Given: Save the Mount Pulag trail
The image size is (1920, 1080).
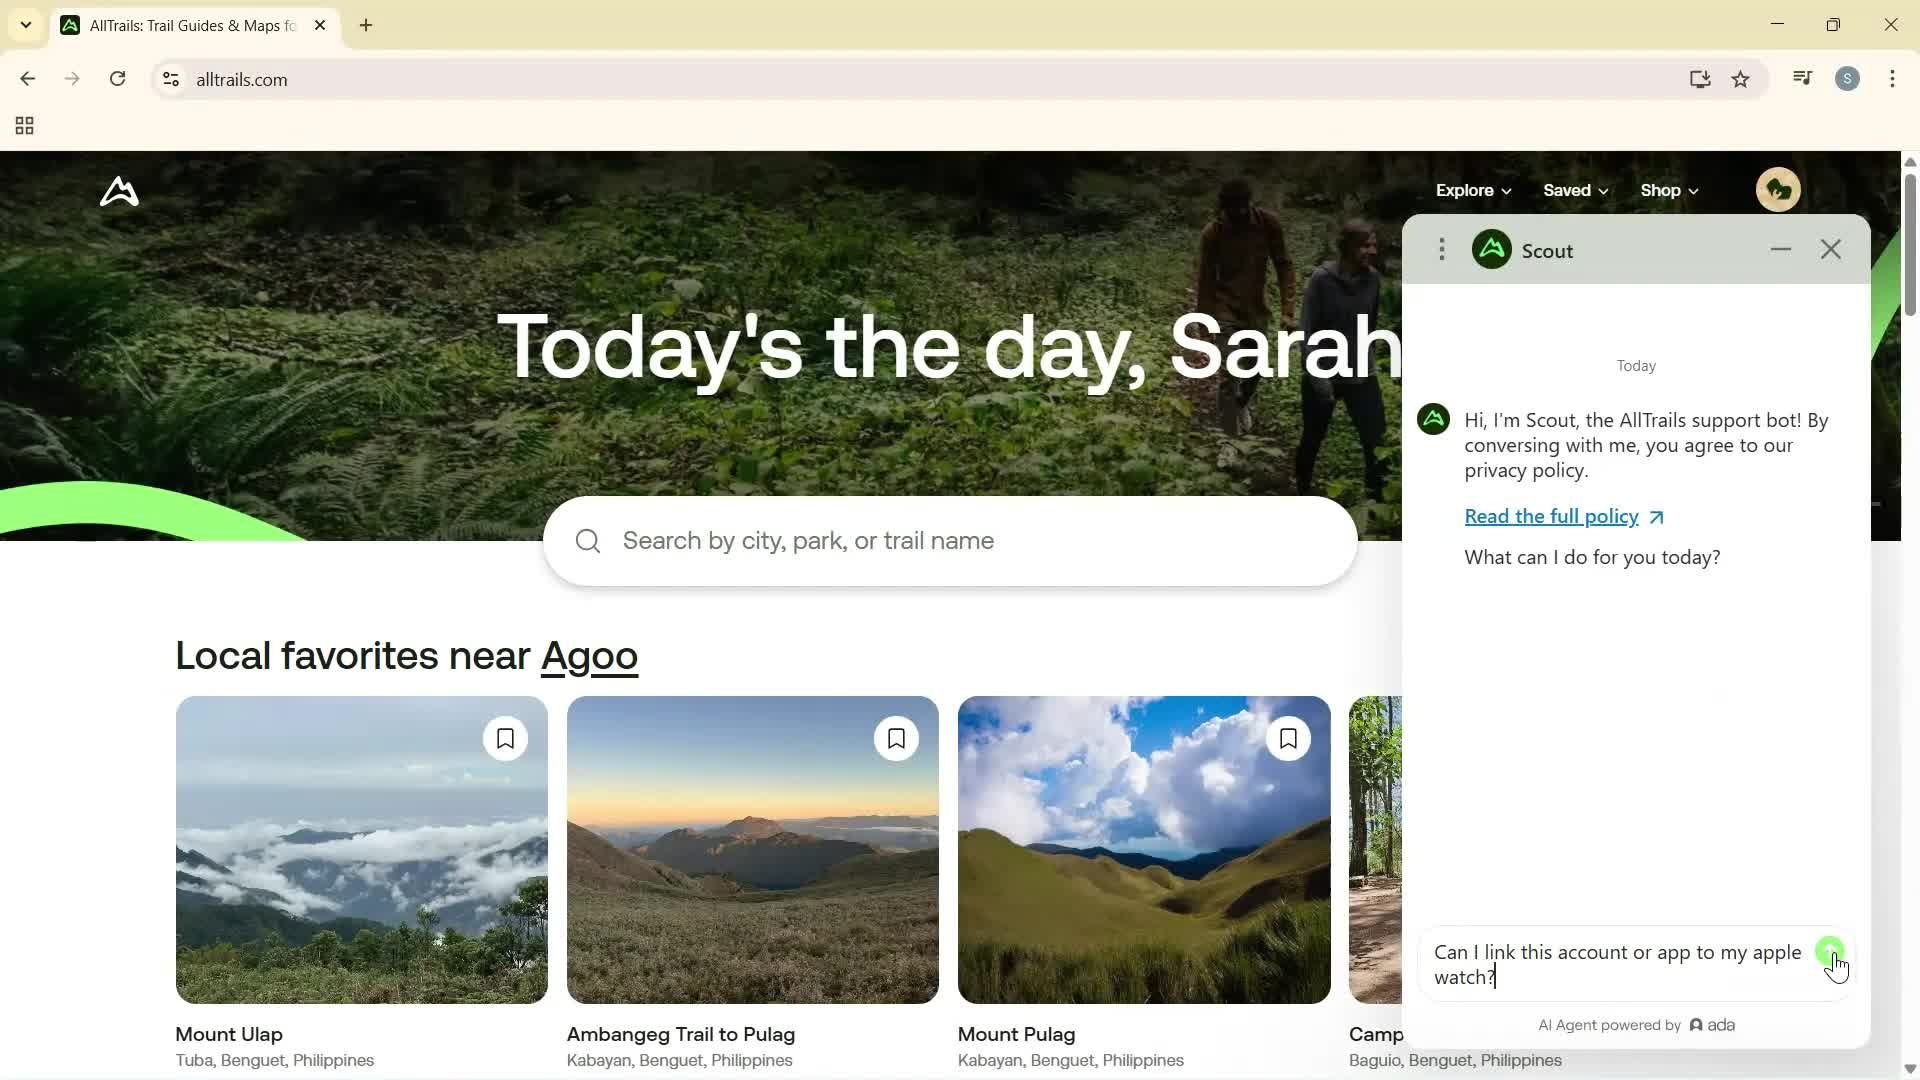Looking at the screenshot, I should coord(1288,738).
